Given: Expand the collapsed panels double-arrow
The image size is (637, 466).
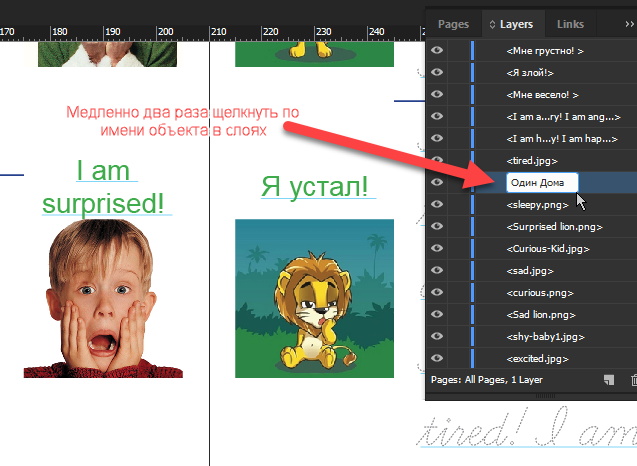Looking at the screenshot, I should click(629, 24).
